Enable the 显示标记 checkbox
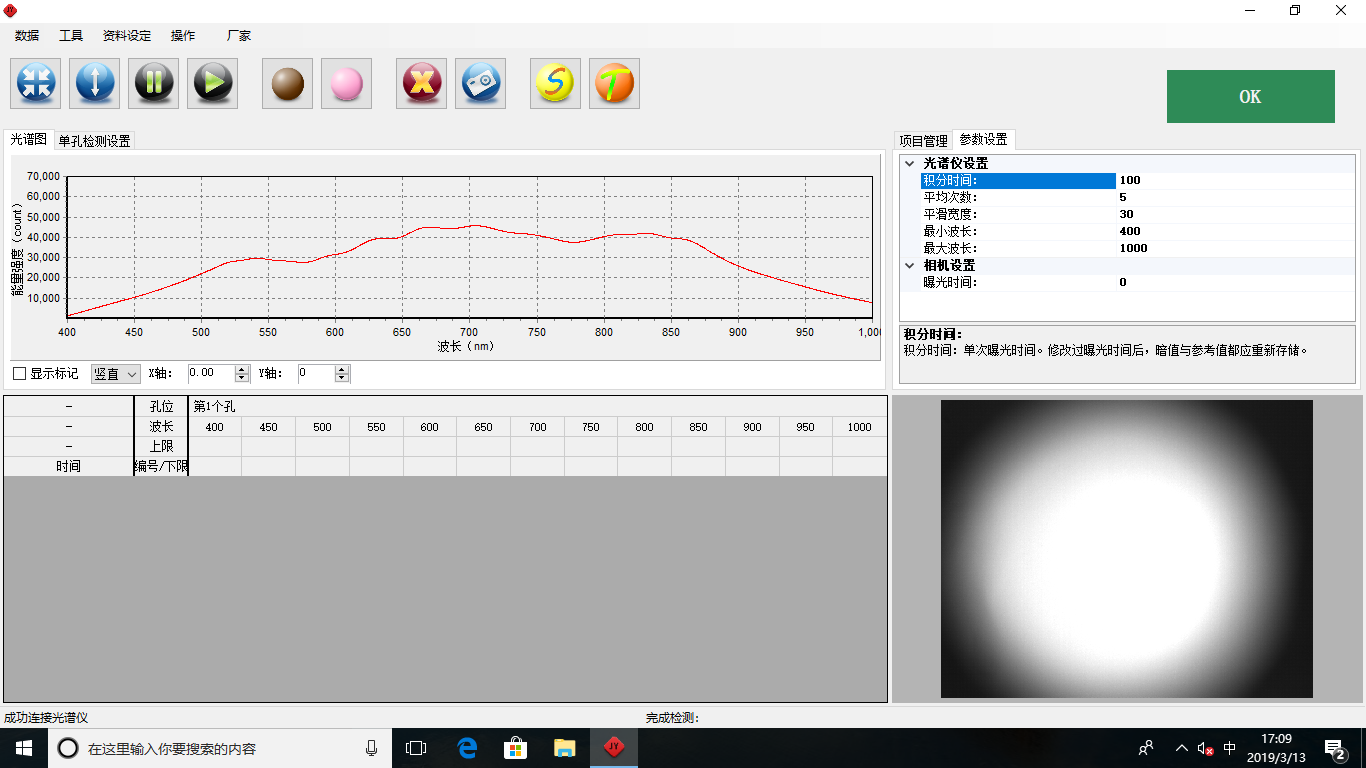The width and height of the screenshot is (1366, 768). pyautogui.click(x=19, y=374)
